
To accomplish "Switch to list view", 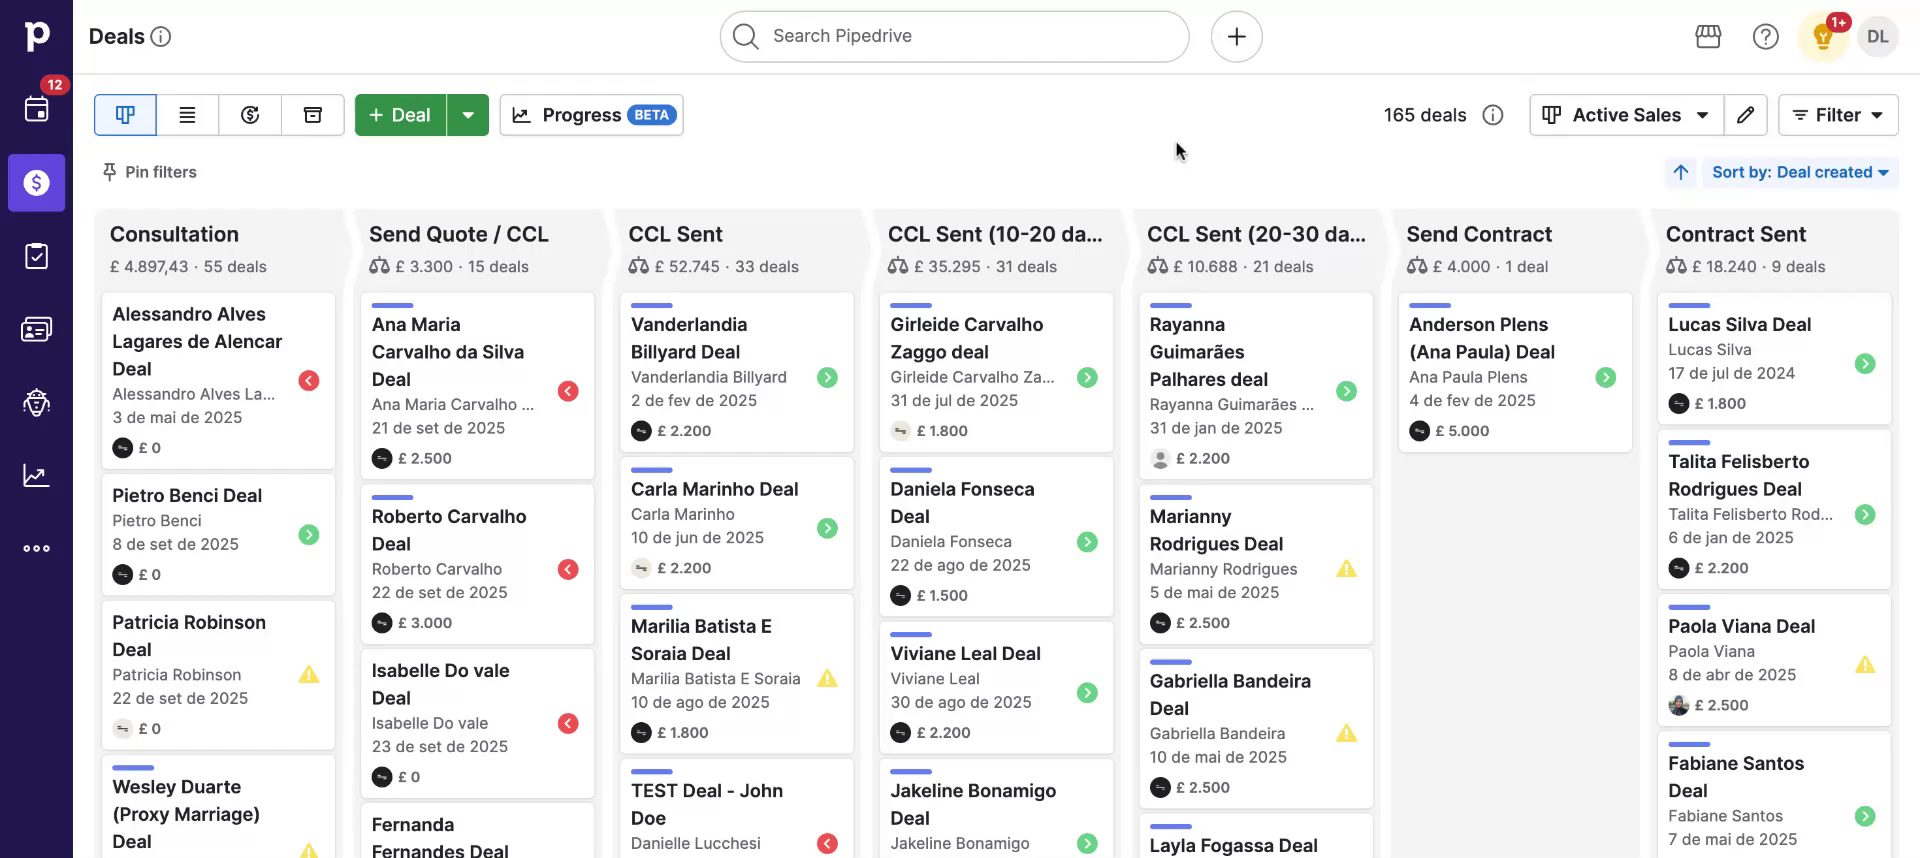I will click(187, 115).
